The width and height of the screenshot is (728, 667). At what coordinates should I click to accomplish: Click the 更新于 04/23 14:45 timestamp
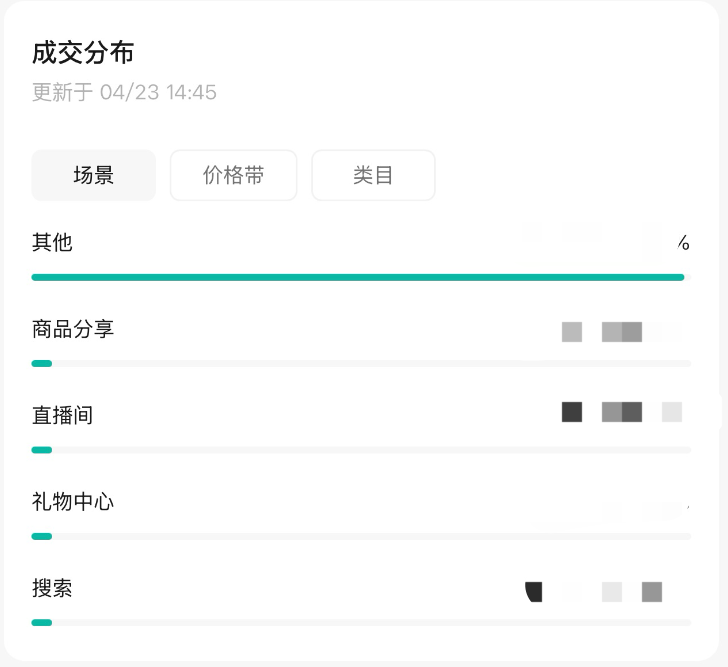point(124,93)
